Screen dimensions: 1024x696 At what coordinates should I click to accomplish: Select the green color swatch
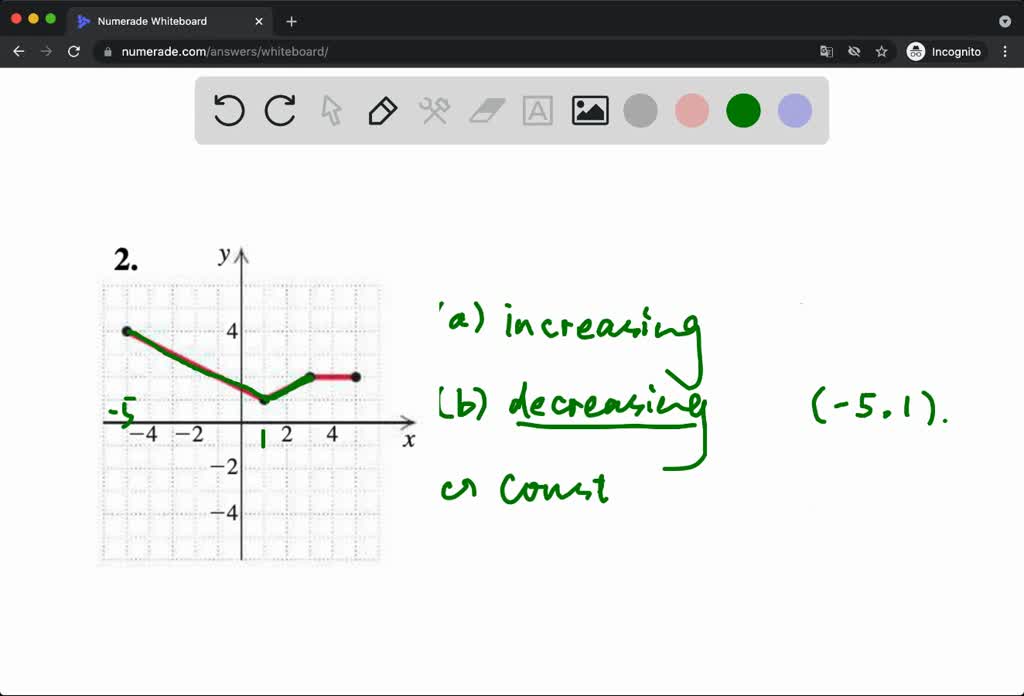[x=742, y=111]
